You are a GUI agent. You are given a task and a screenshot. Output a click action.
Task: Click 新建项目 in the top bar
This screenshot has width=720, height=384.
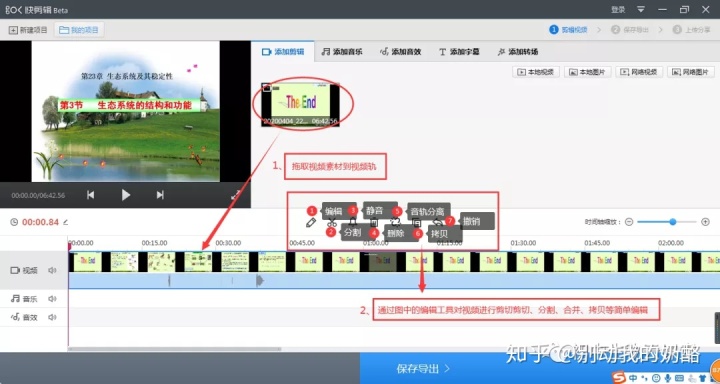tap(28, 30)
